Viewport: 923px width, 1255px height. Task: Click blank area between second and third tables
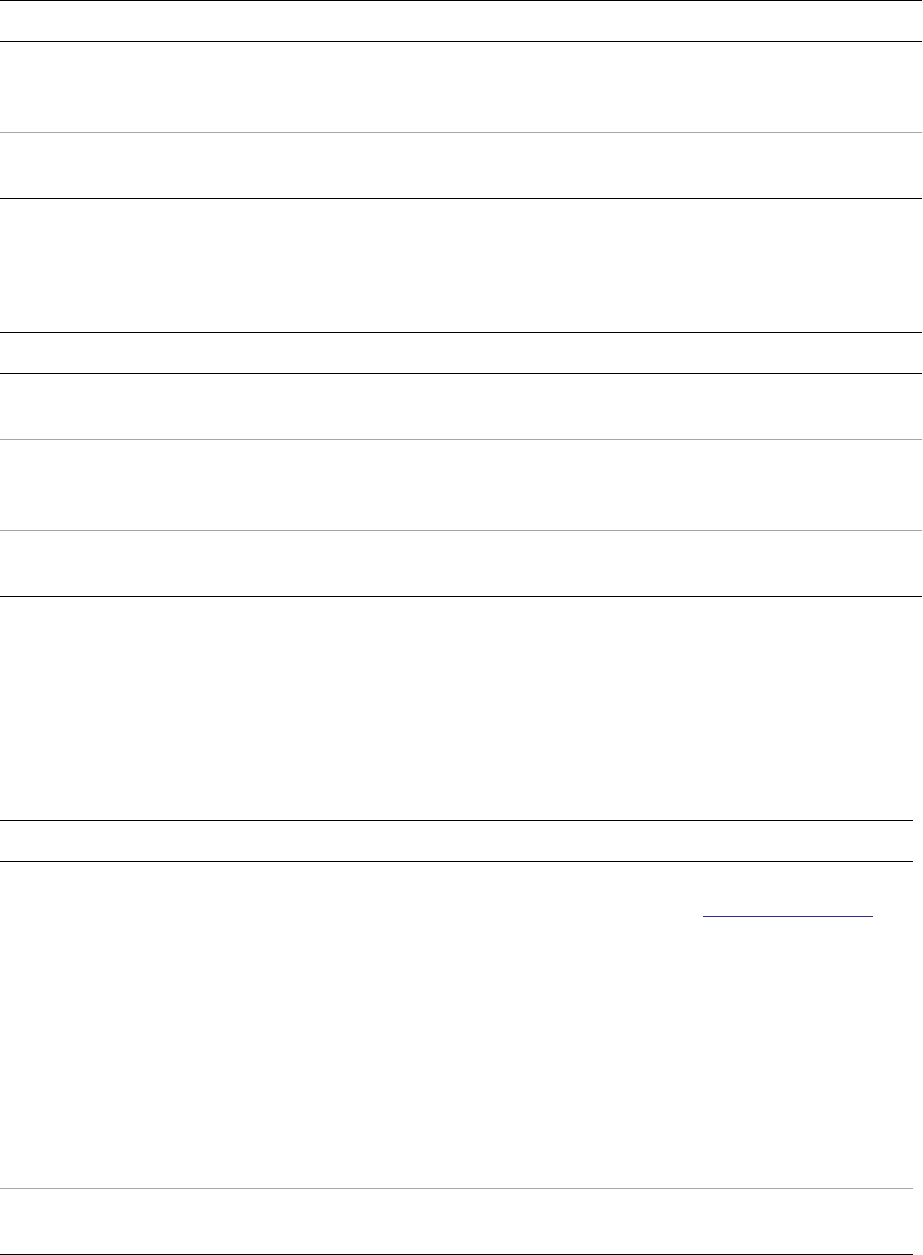pyautogui.click(x=461, y=709)
